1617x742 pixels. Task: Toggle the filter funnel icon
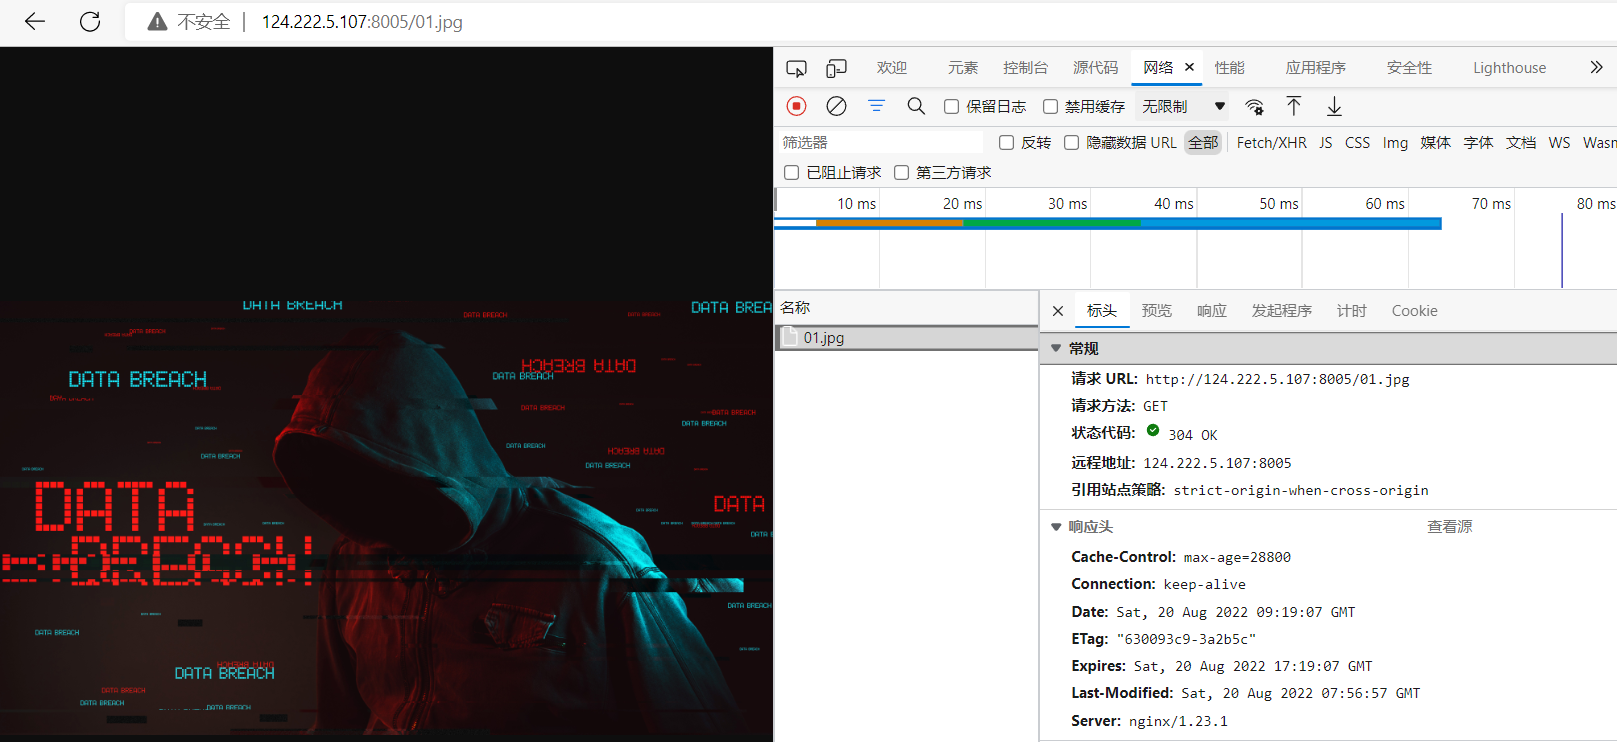tap(877, 106)
